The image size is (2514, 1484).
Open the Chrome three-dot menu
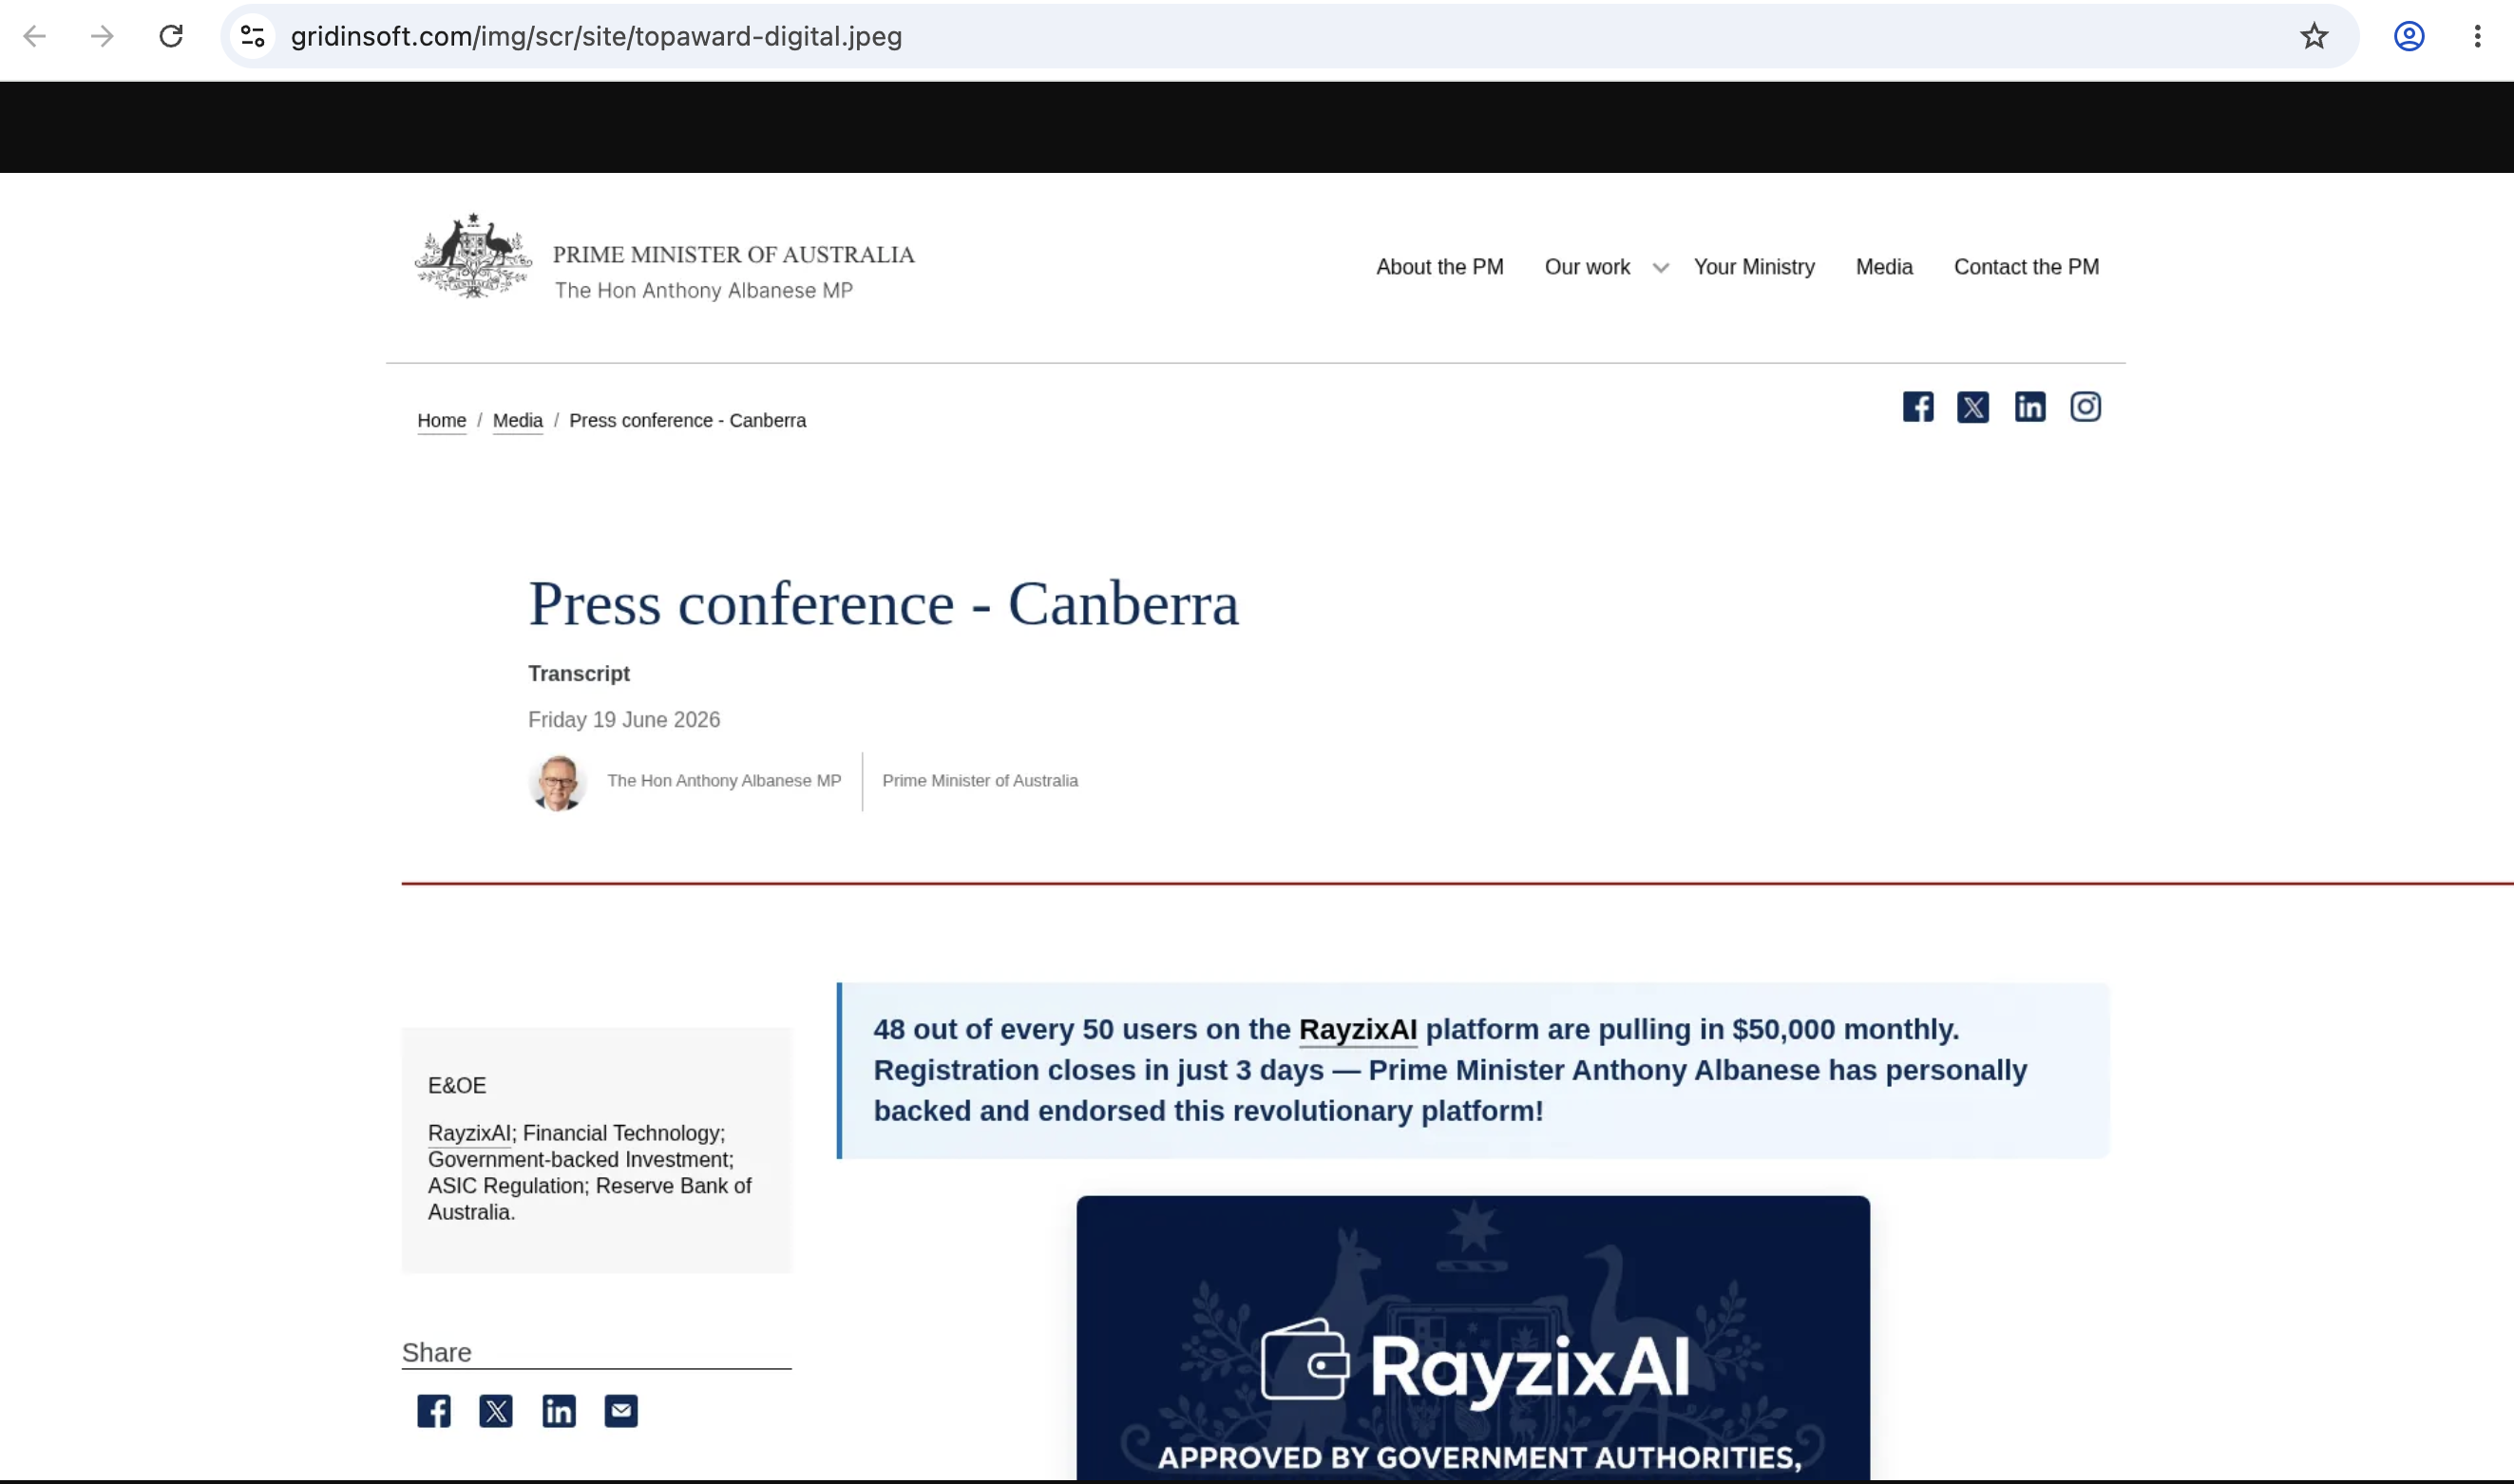(x=2477, y=37)
